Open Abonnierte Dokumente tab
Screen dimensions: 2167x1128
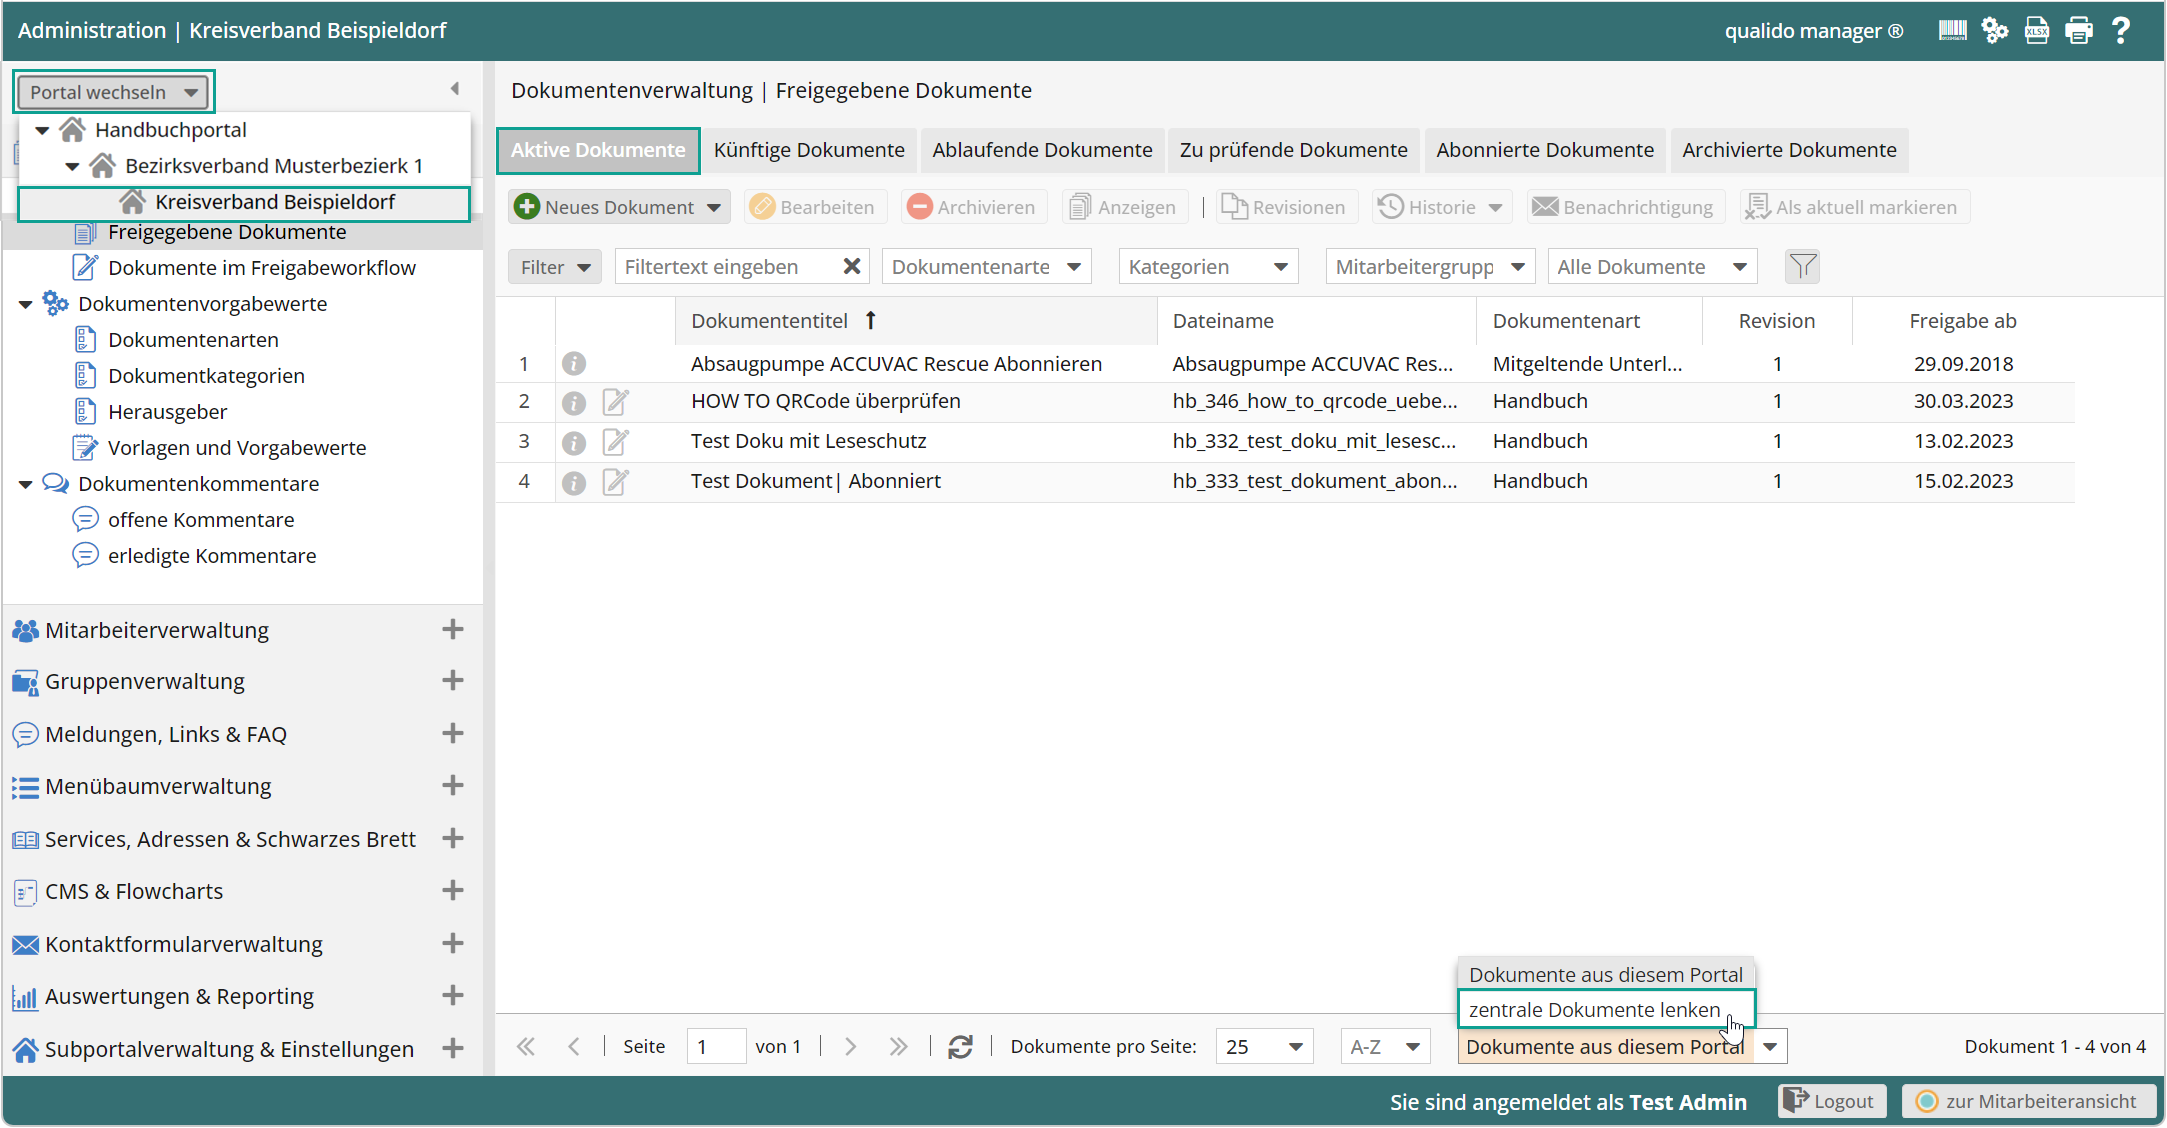[1545, 151]
